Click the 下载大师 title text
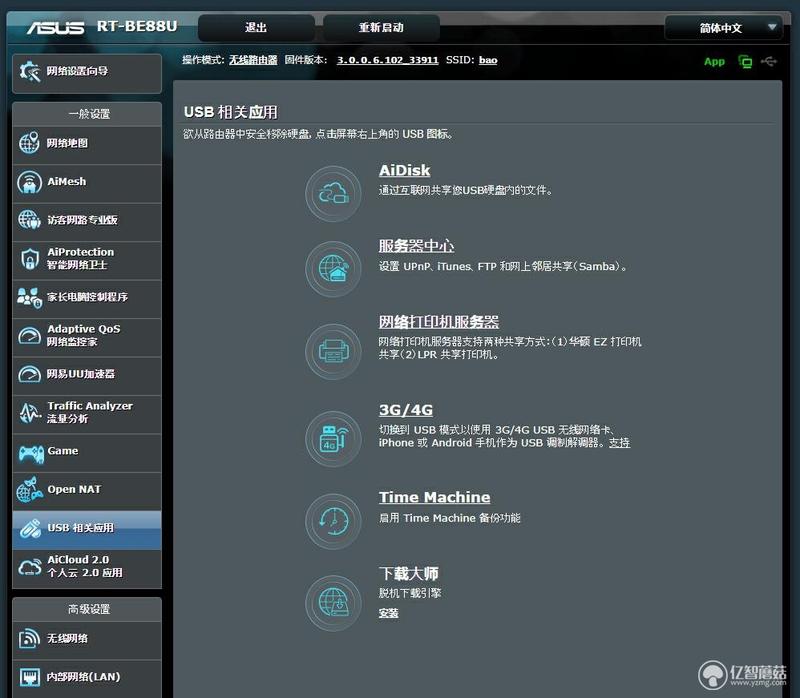 [408, 573]
